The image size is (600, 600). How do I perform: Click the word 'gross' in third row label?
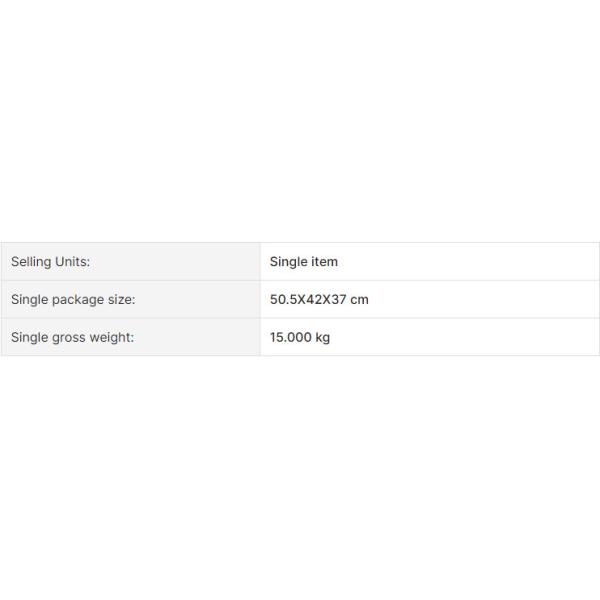[65, 338]
